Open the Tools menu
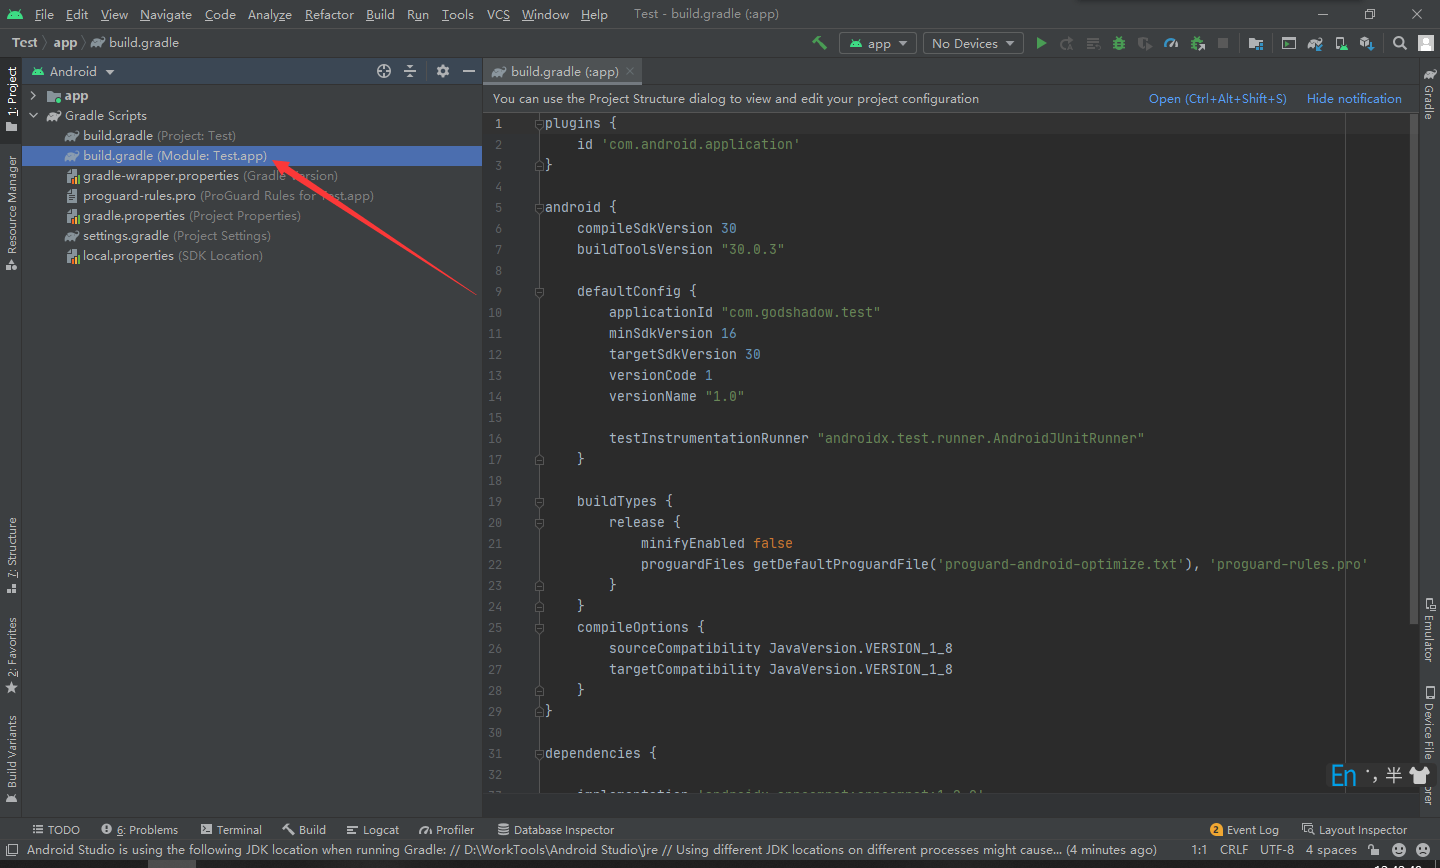This screenshot has width=1440, height=868. pos(458,14)
